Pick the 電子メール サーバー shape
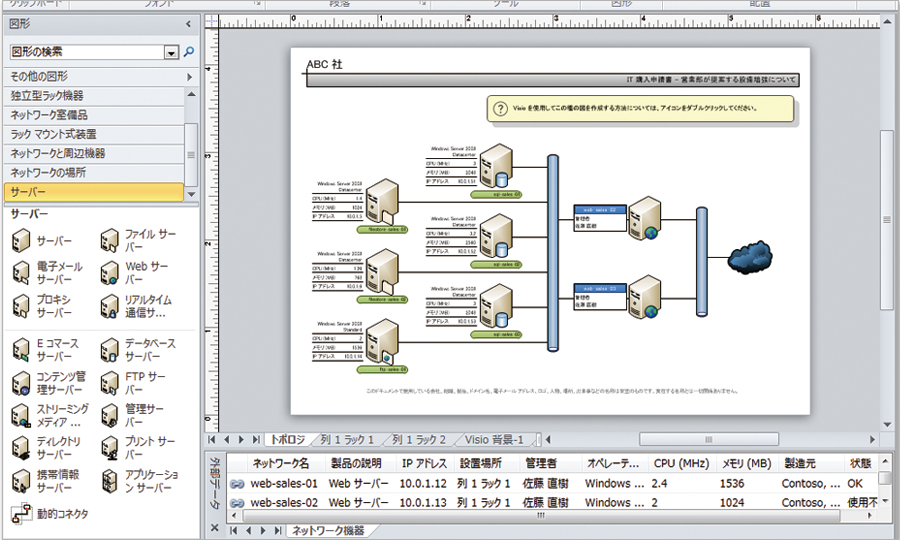 (x=22, y=273)
